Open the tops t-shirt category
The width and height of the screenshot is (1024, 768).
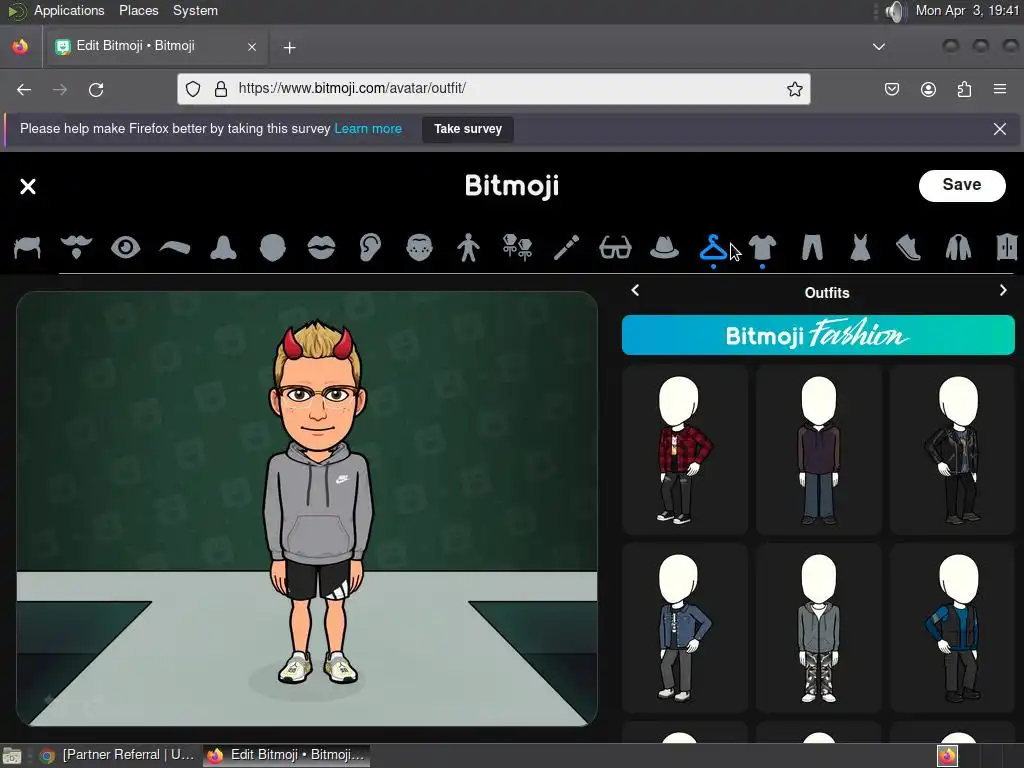(762, 248)
